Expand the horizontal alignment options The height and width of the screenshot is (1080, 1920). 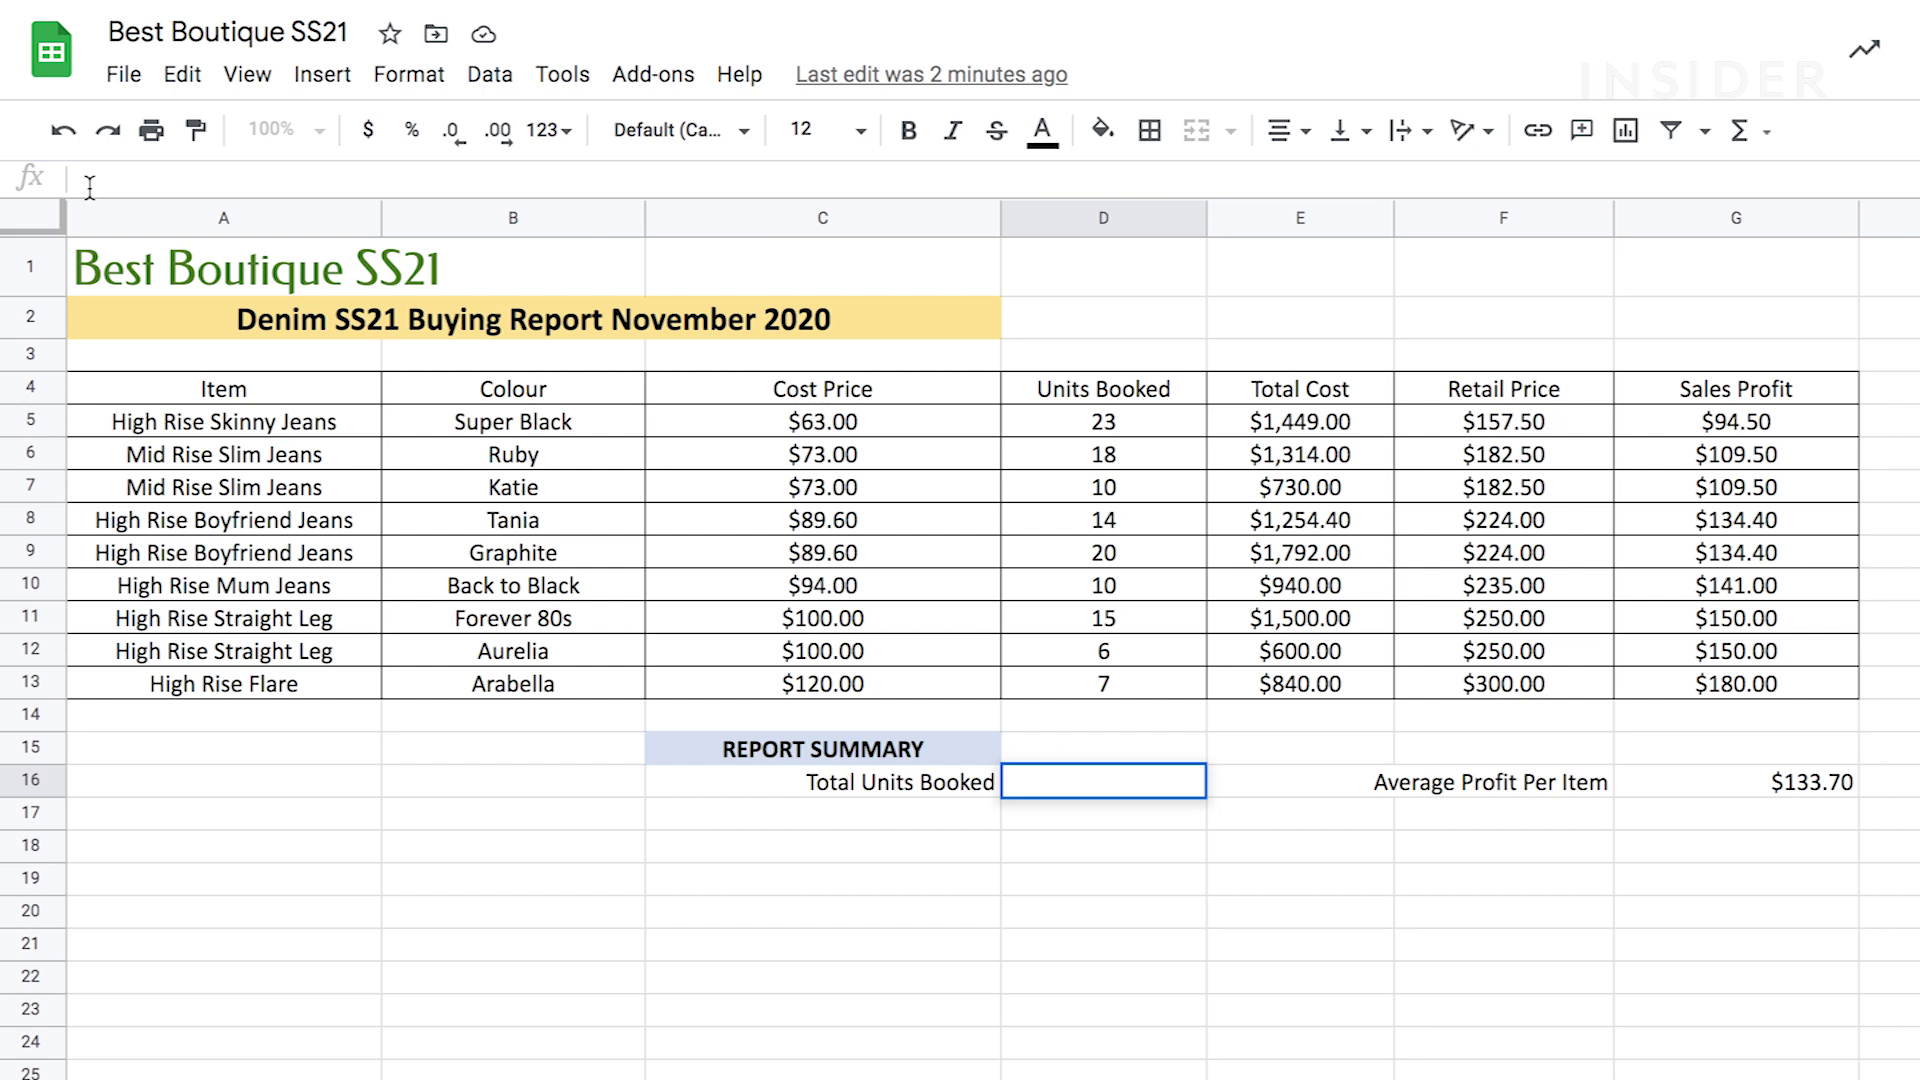1305,130
